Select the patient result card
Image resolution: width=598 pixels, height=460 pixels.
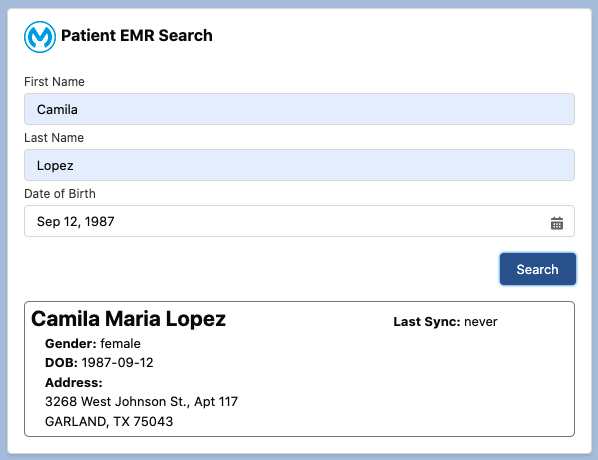point(299,369)
